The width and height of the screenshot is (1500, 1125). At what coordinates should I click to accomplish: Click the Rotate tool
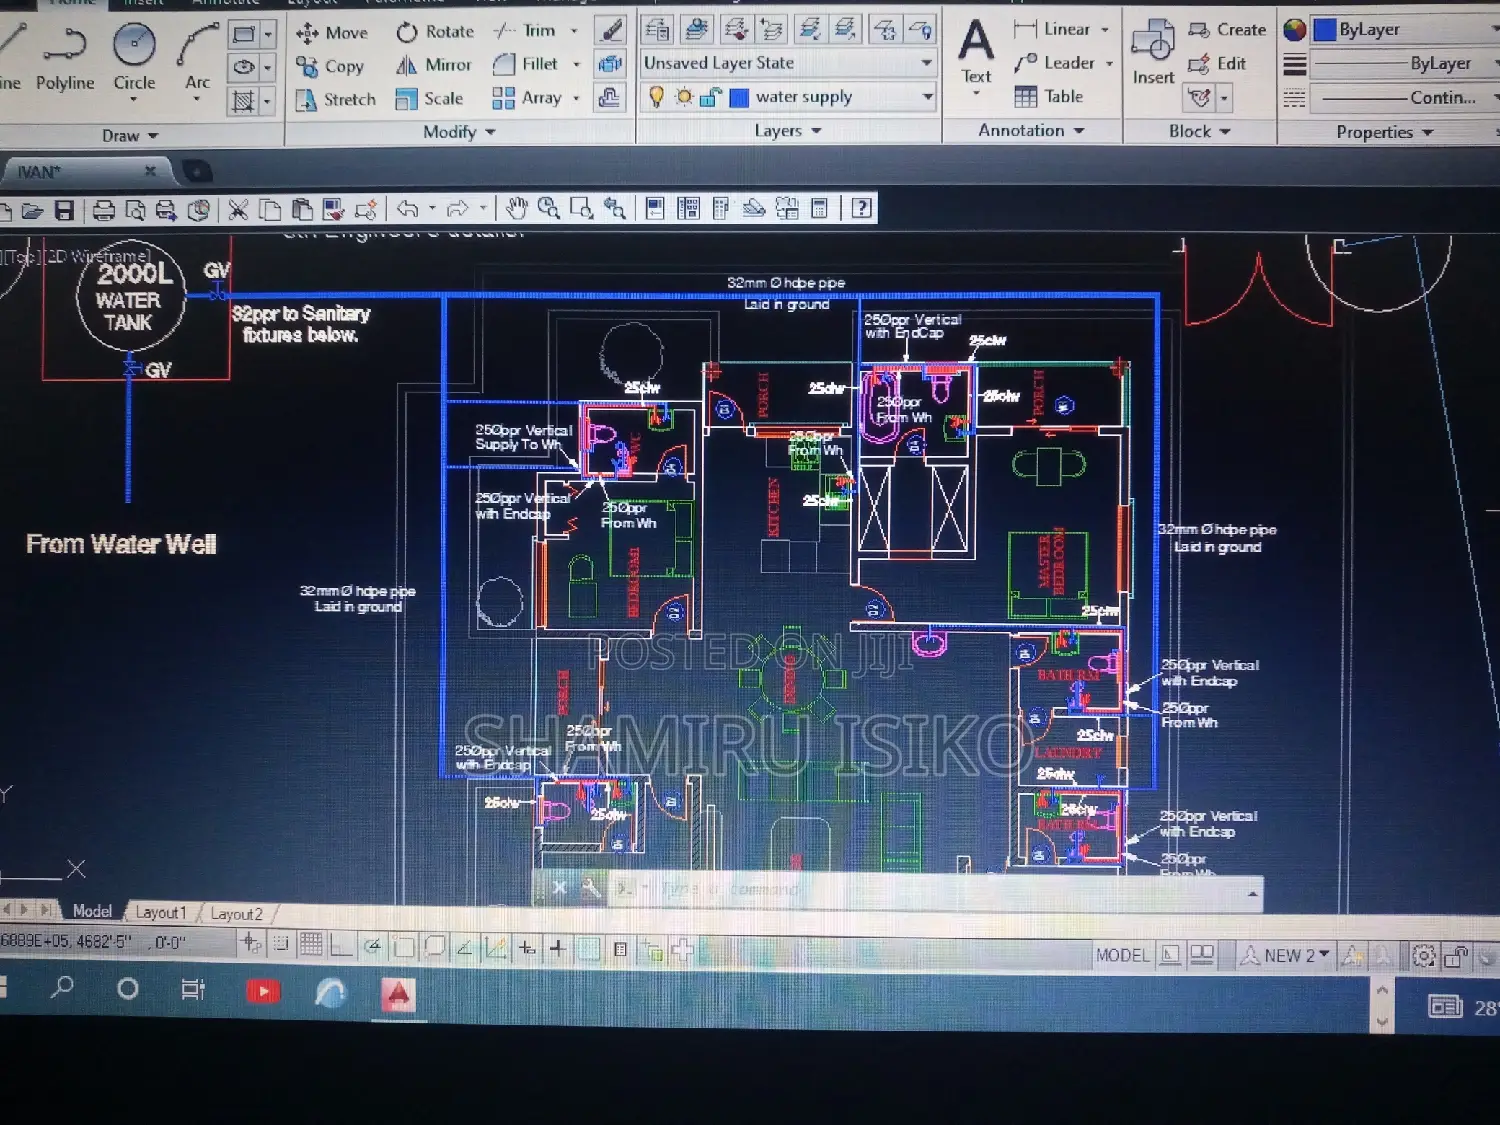pyautogui.click(x=435, y=32)
